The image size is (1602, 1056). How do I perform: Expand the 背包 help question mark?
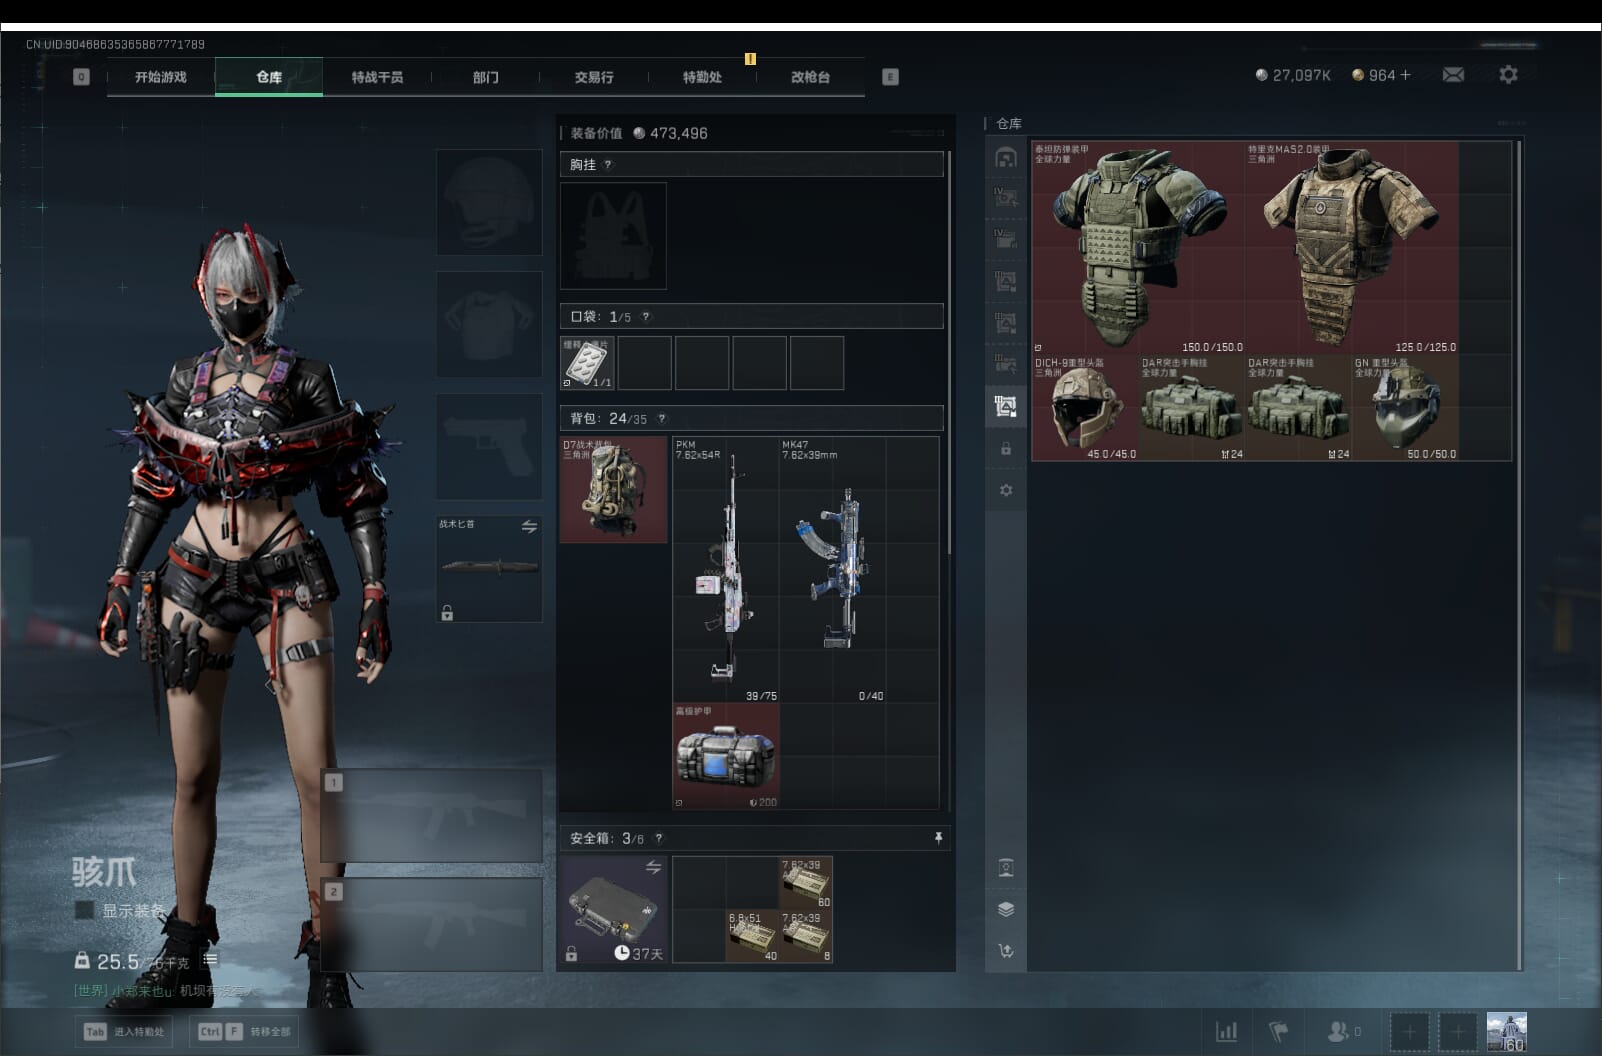click(x=661, y=419)
